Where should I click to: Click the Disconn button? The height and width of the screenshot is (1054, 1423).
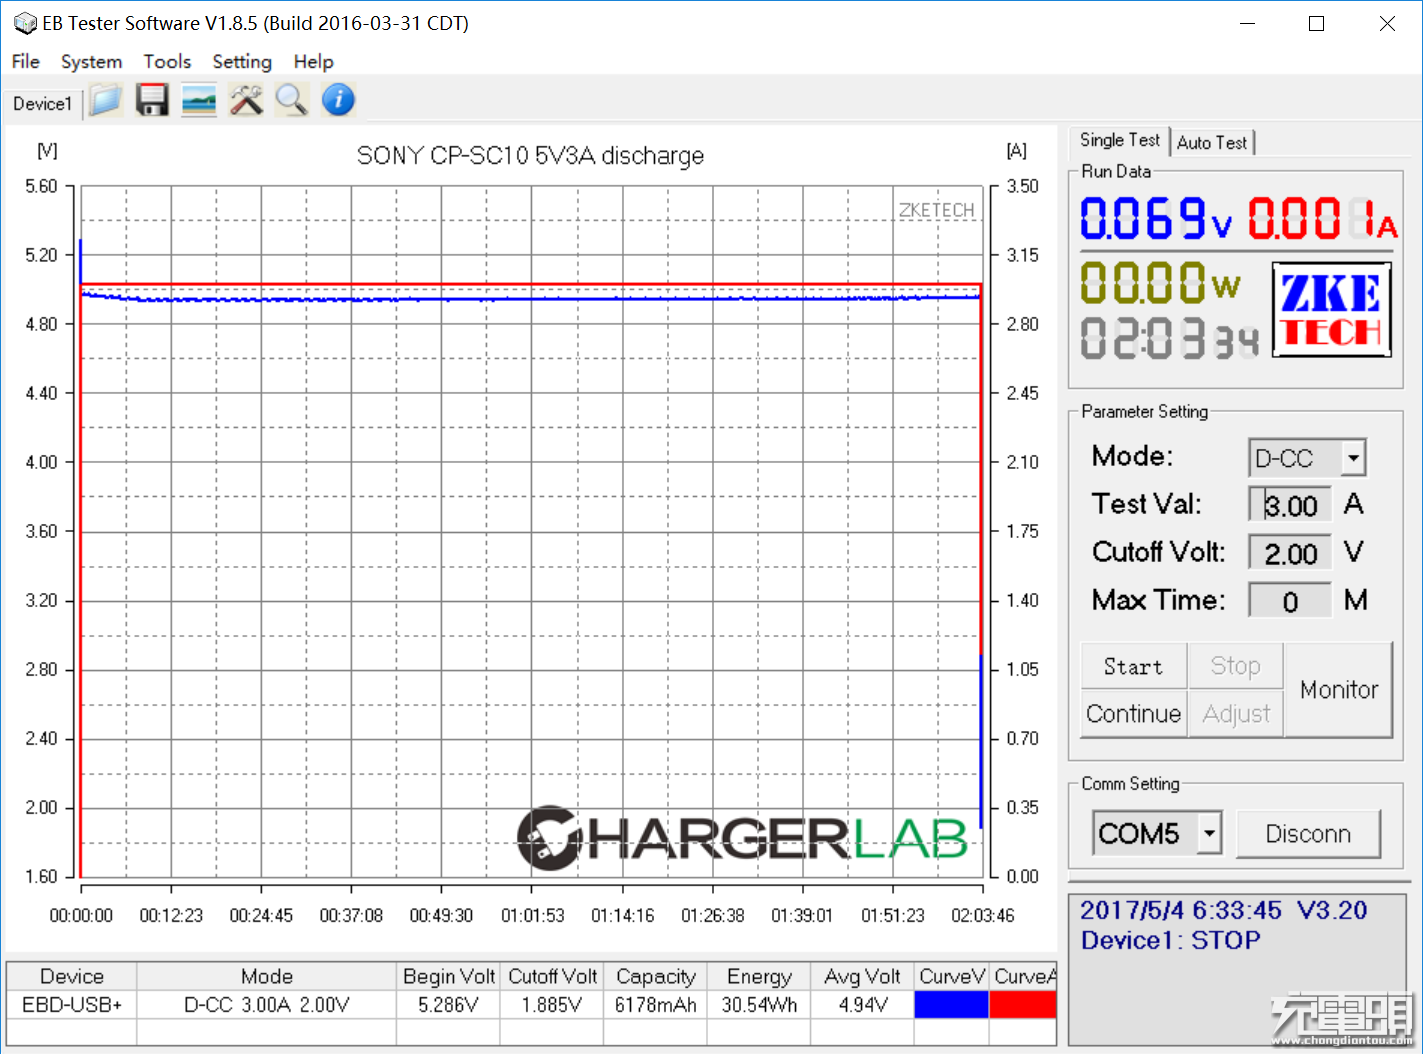[x=1308, y=834]
